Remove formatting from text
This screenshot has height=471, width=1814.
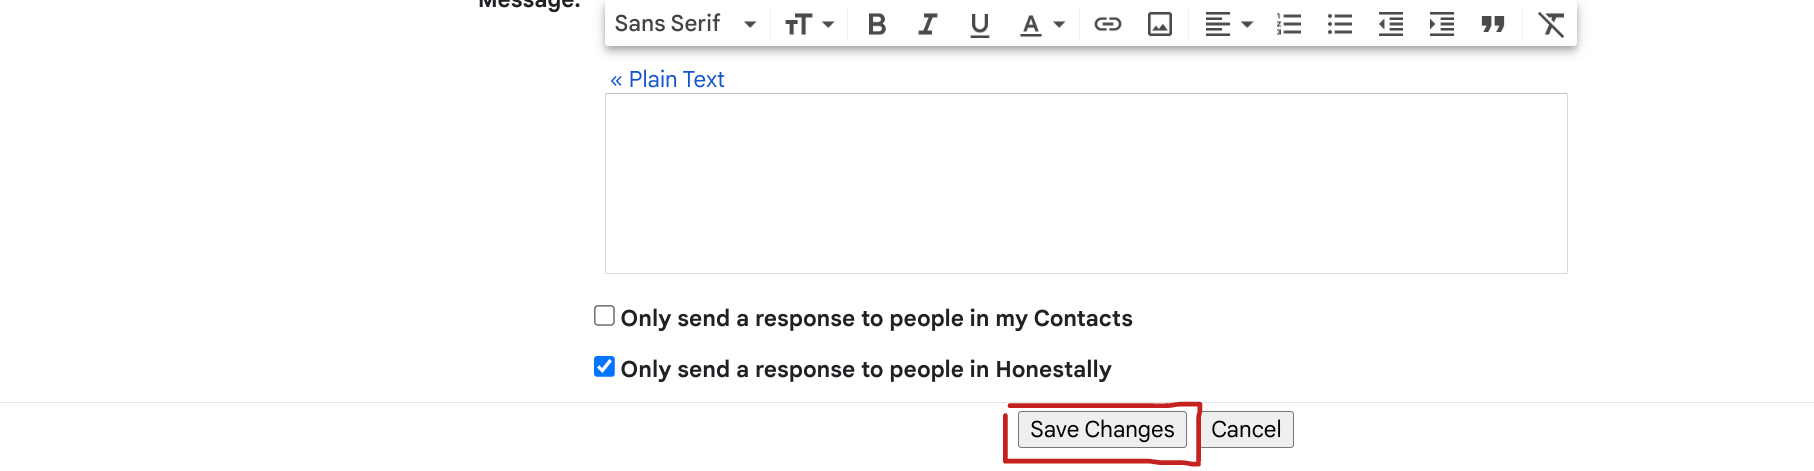coord(1551,24)
